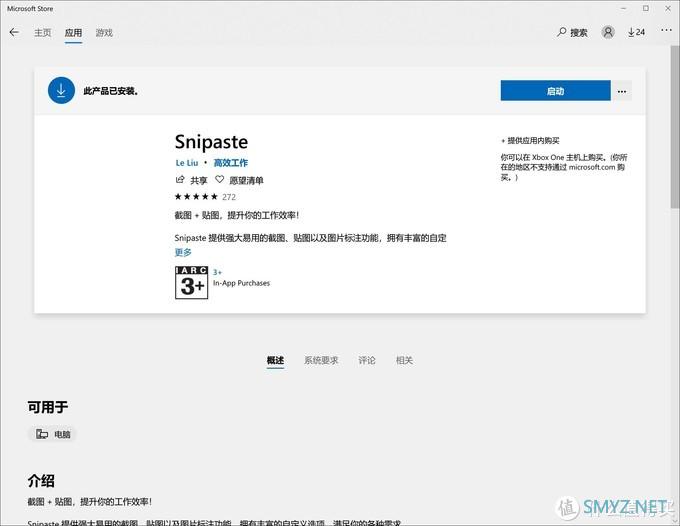Click the Snipaste app title

(211, 142)
